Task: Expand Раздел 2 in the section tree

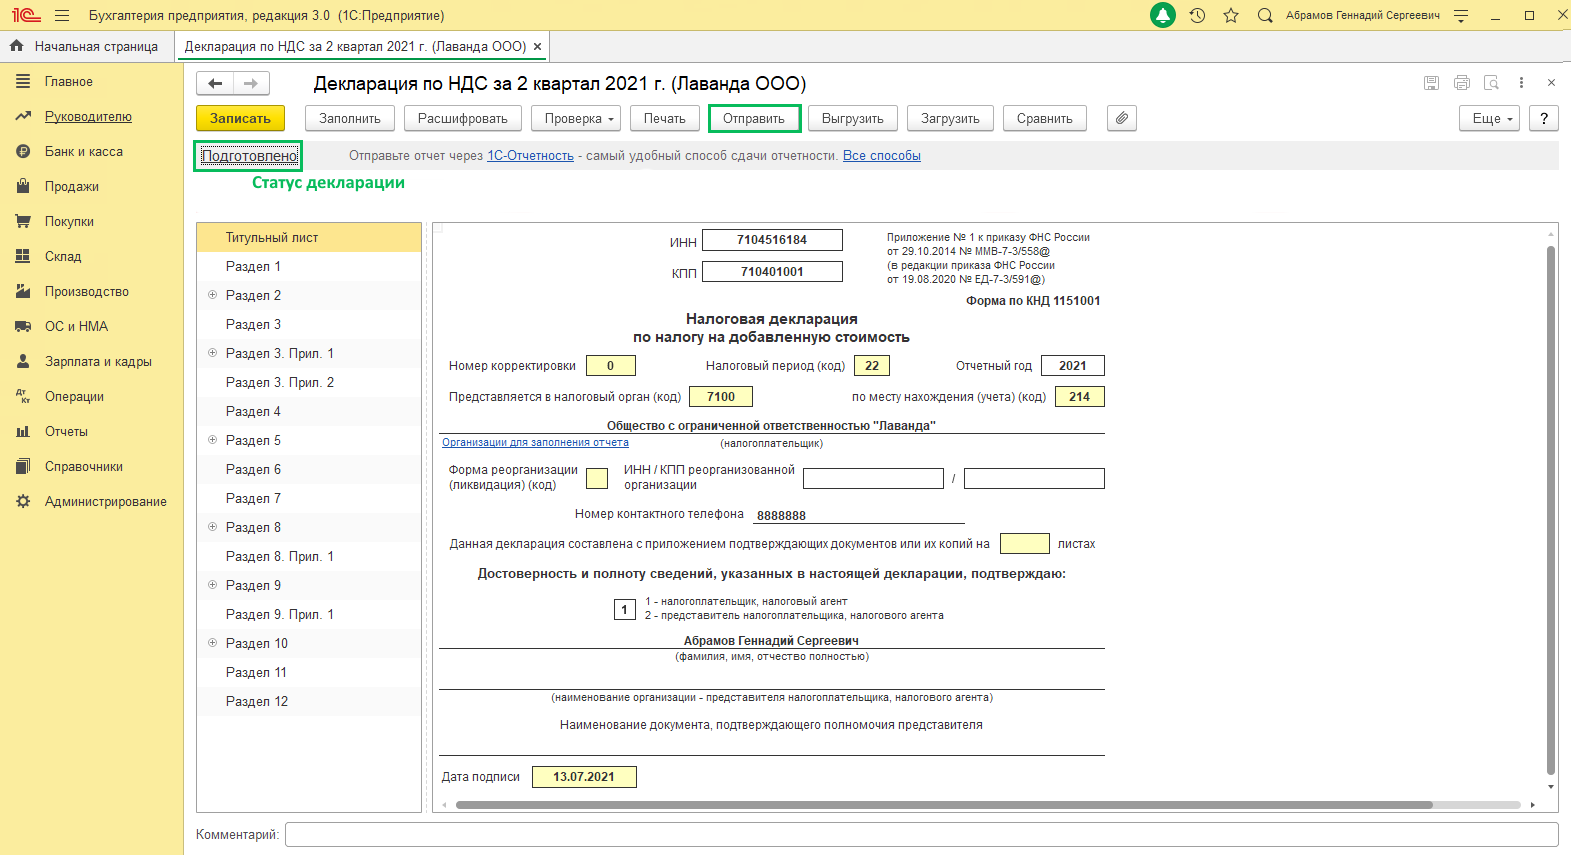Action: (212, 295)
